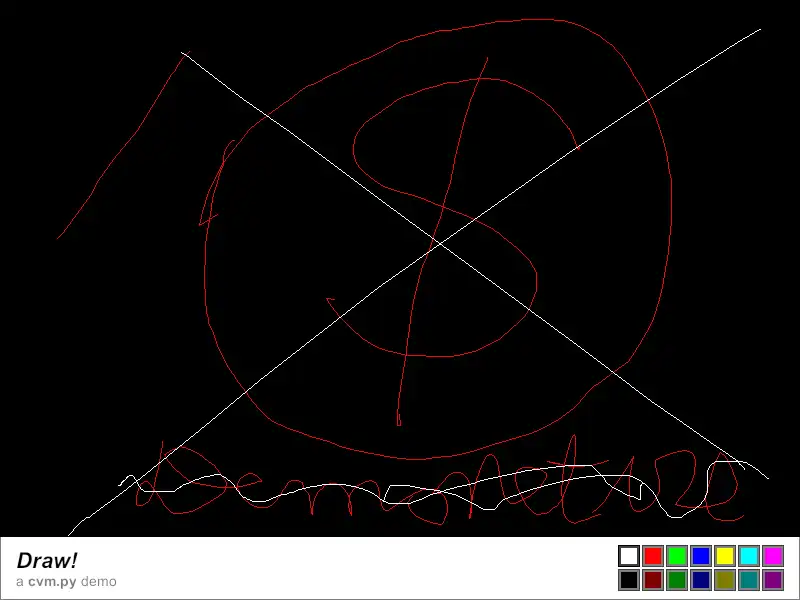
Task: Select the bright blue color swatch
Action: (x=701, y=556)
